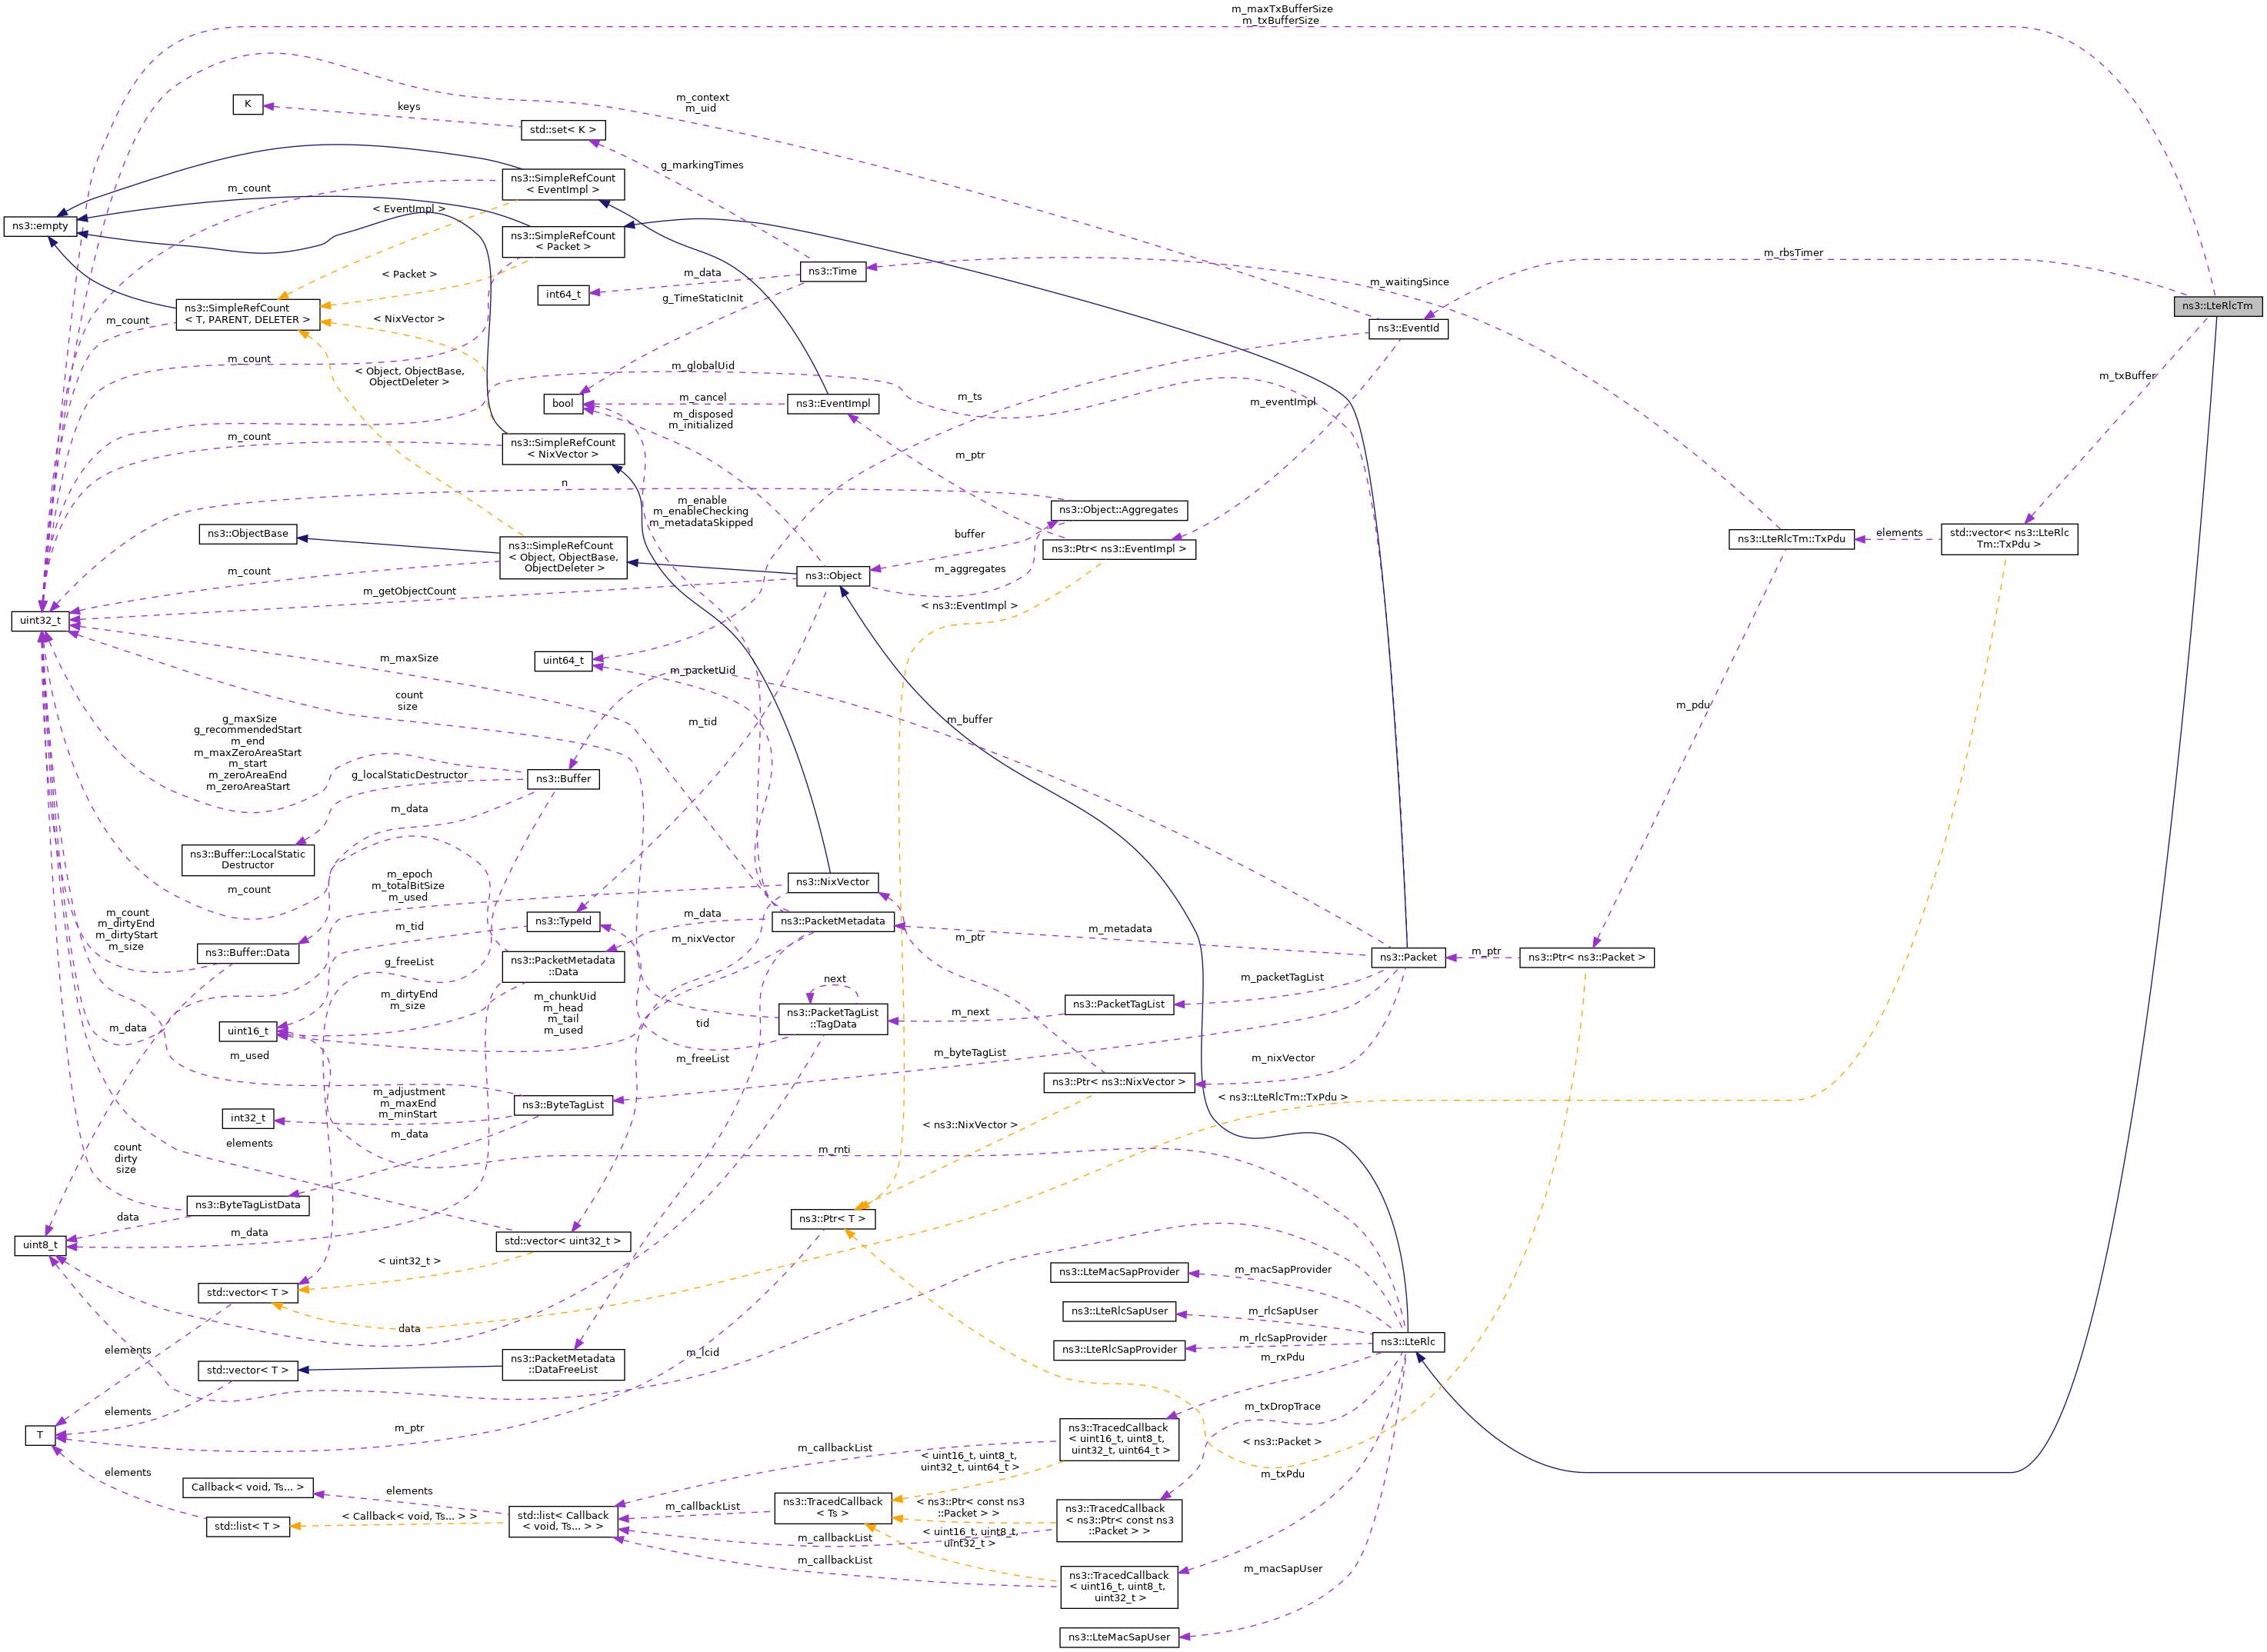
Task: Select the ns3::LteRlcSapProvider node
Action: (x=1118, y=1350)
